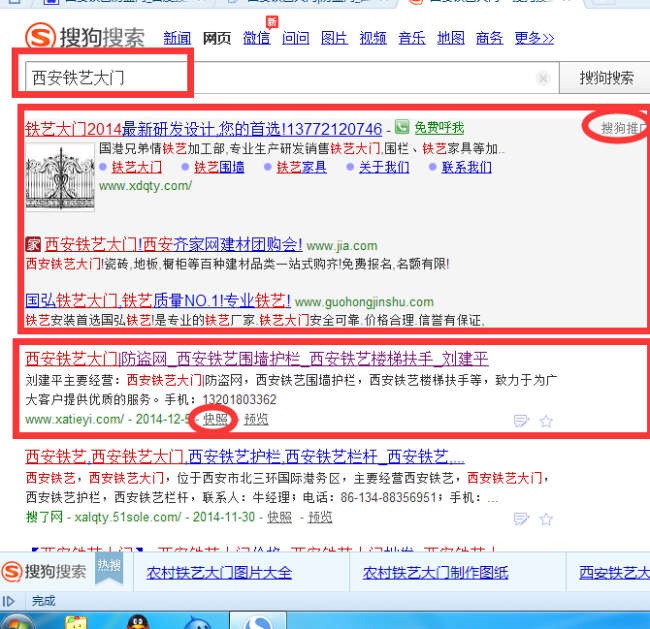
Task: Click the play icon in status bar
Action: [8, 601]
